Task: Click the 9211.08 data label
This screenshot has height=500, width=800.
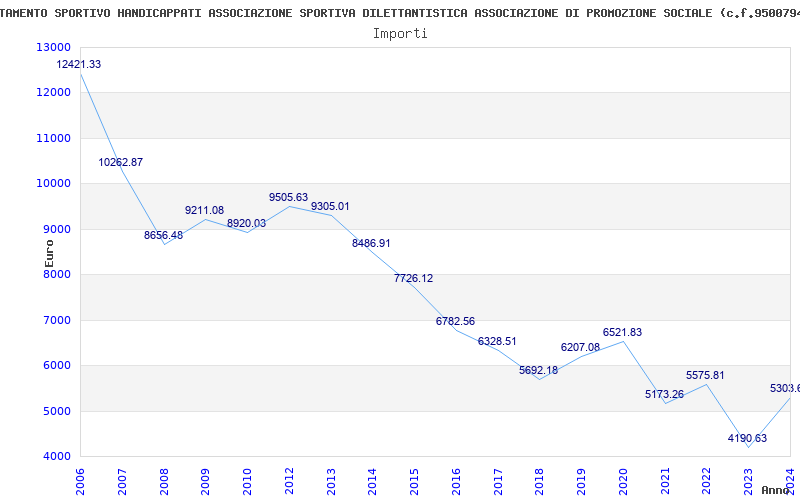Action: point(205,210)
